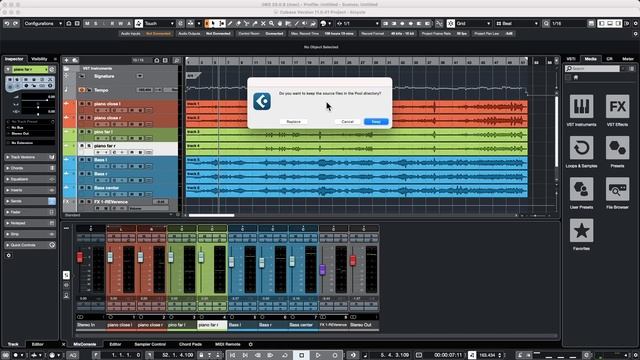The height and width of the screenshot is (360, 640).
Task: Solo the piano close r track
Action: click(x=88, y=118)
